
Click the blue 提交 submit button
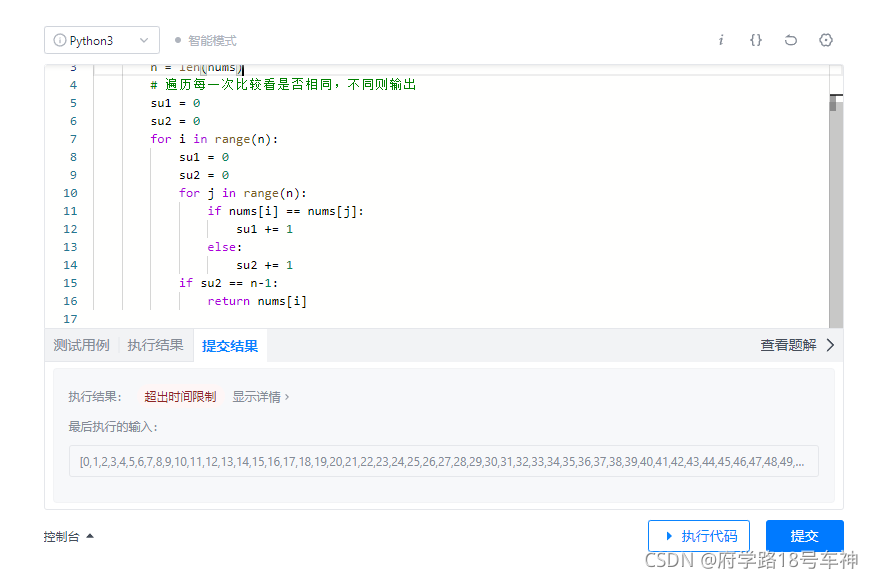pos(805,536)
